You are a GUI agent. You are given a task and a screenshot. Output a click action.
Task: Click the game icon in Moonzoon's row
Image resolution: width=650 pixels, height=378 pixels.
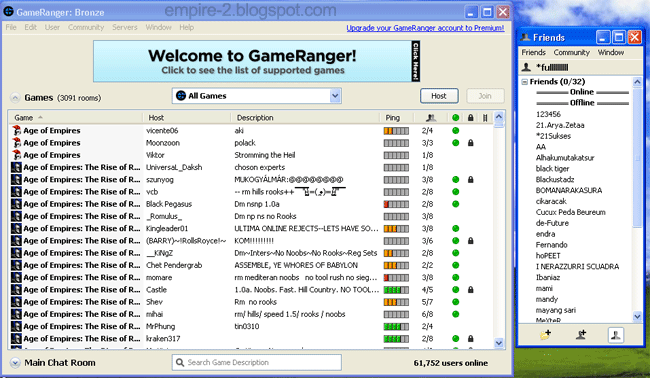pyautogui.click(x=16, y=143)
